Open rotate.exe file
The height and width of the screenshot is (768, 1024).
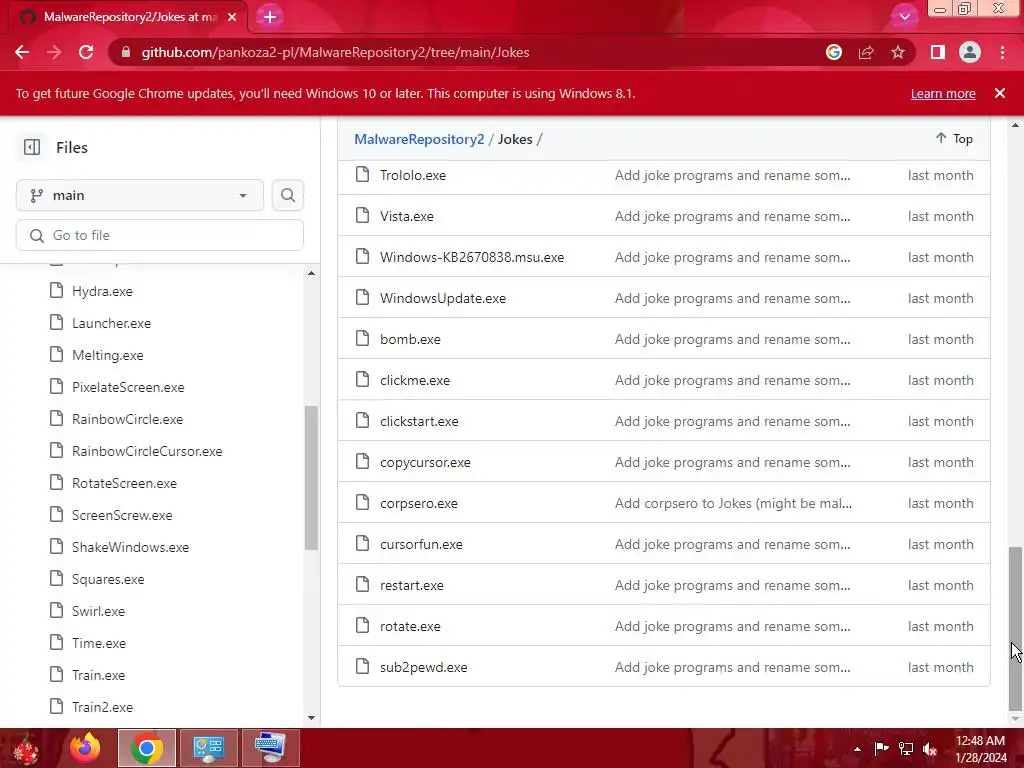pyautogui.click(x=410, y=626)
